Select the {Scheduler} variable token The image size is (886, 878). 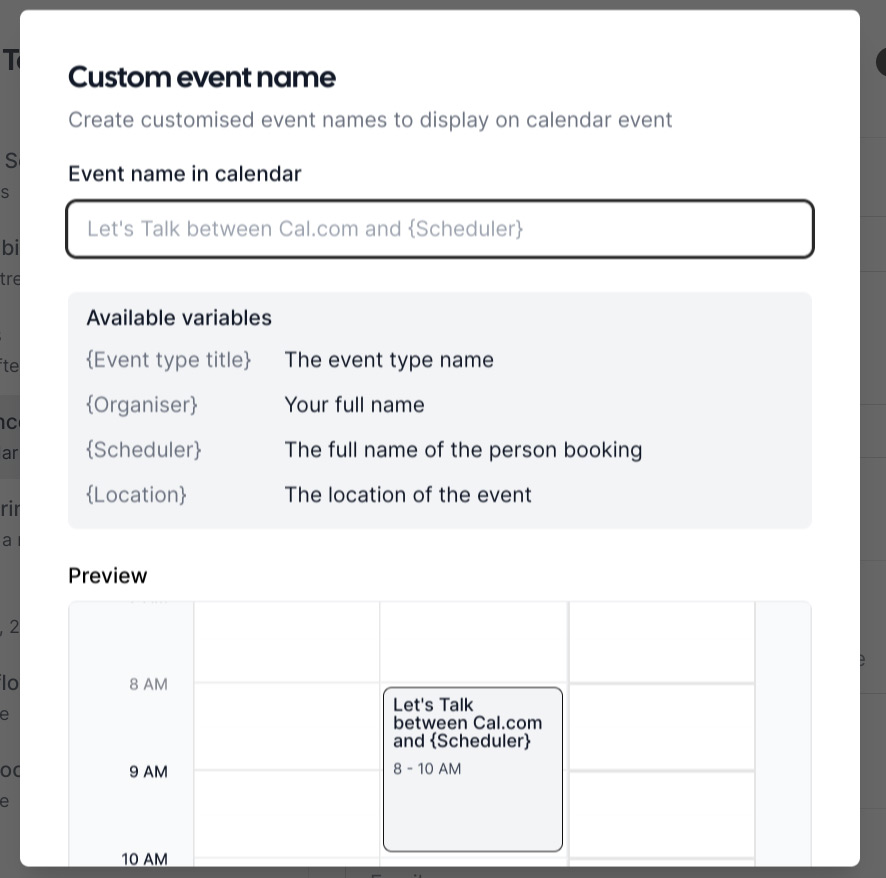tap(144, 450)
